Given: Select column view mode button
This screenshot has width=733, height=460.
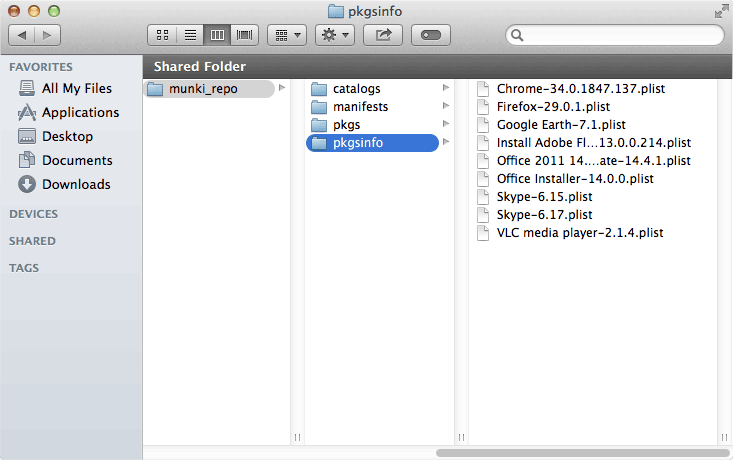Looking at the screenshot, I should pos(216,35).
